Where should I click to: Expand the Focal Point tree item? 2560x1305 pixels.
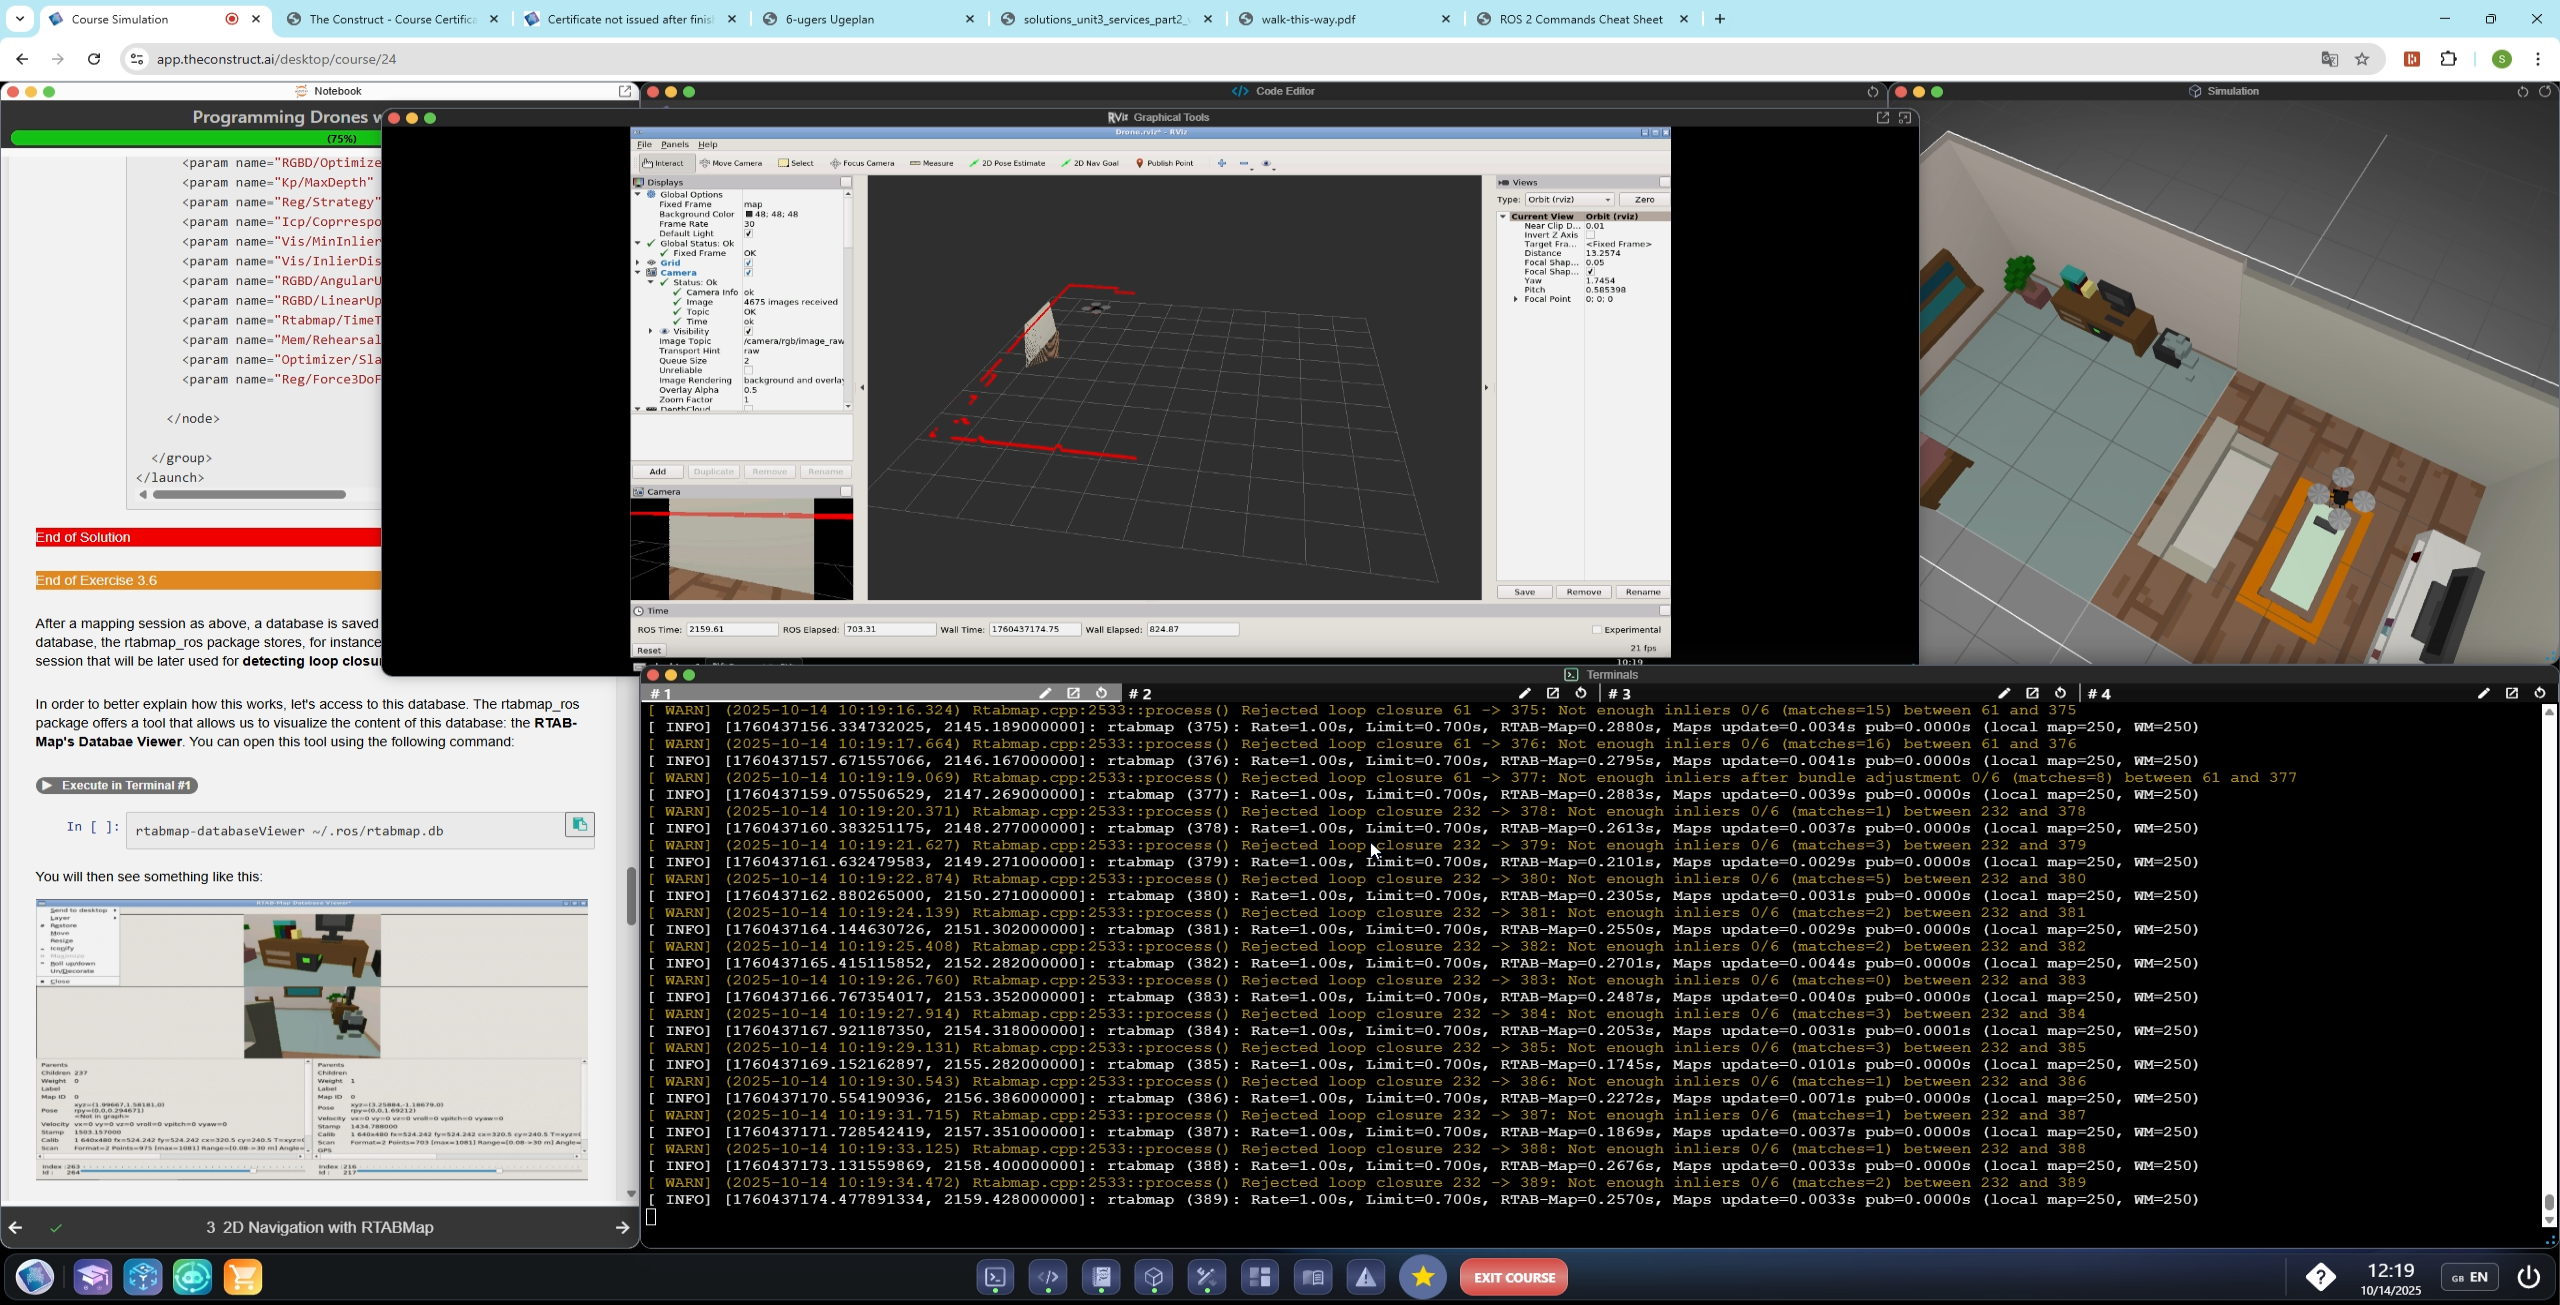[x=1516, y=299]
